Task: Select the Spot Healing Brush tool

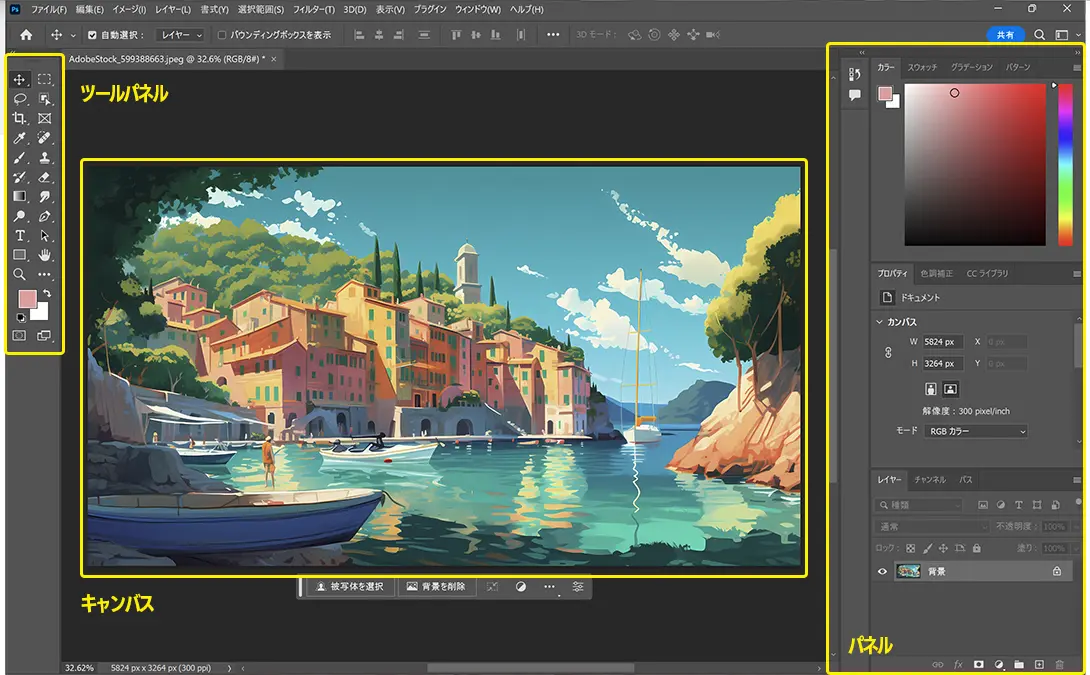Action: [44, 138]
